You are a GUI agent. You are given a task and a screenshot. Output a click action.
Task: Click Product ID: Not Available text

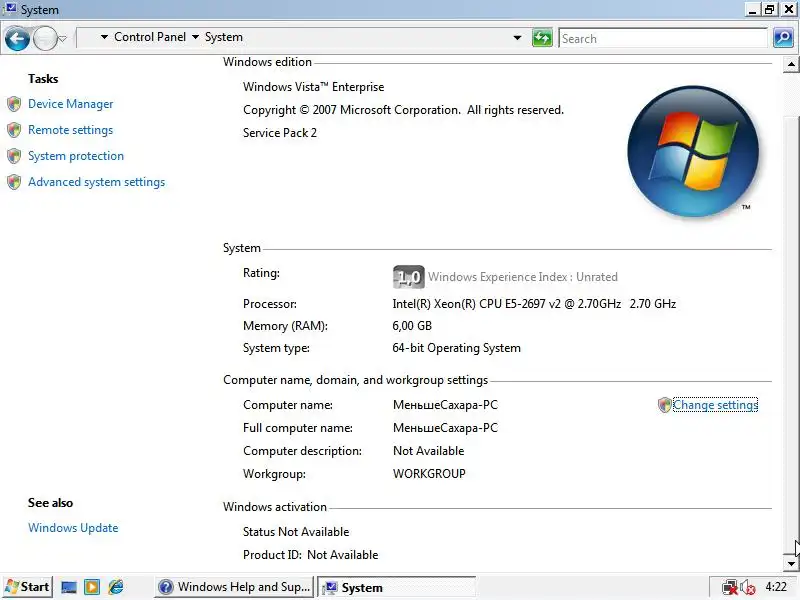coord(311,555)
